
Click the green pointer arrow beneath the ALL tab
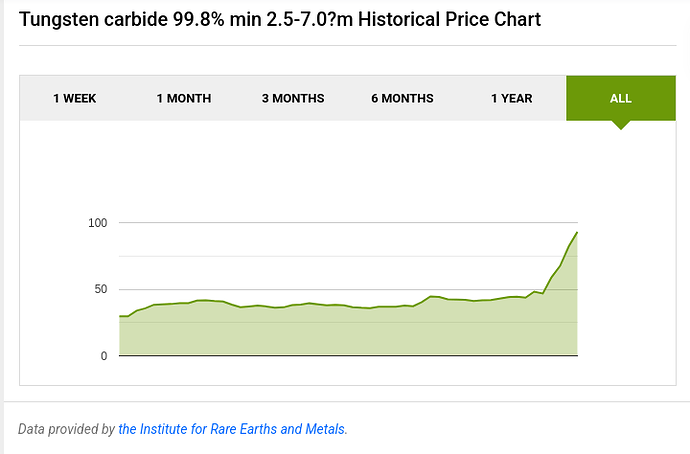click(x=621, y=125)
